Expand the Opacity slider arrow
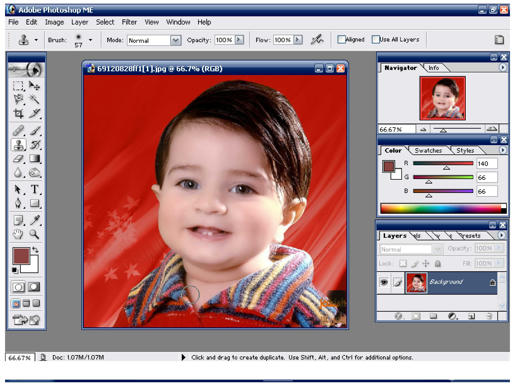The width and height of the screenshot is (515, 386). (239, 40)
